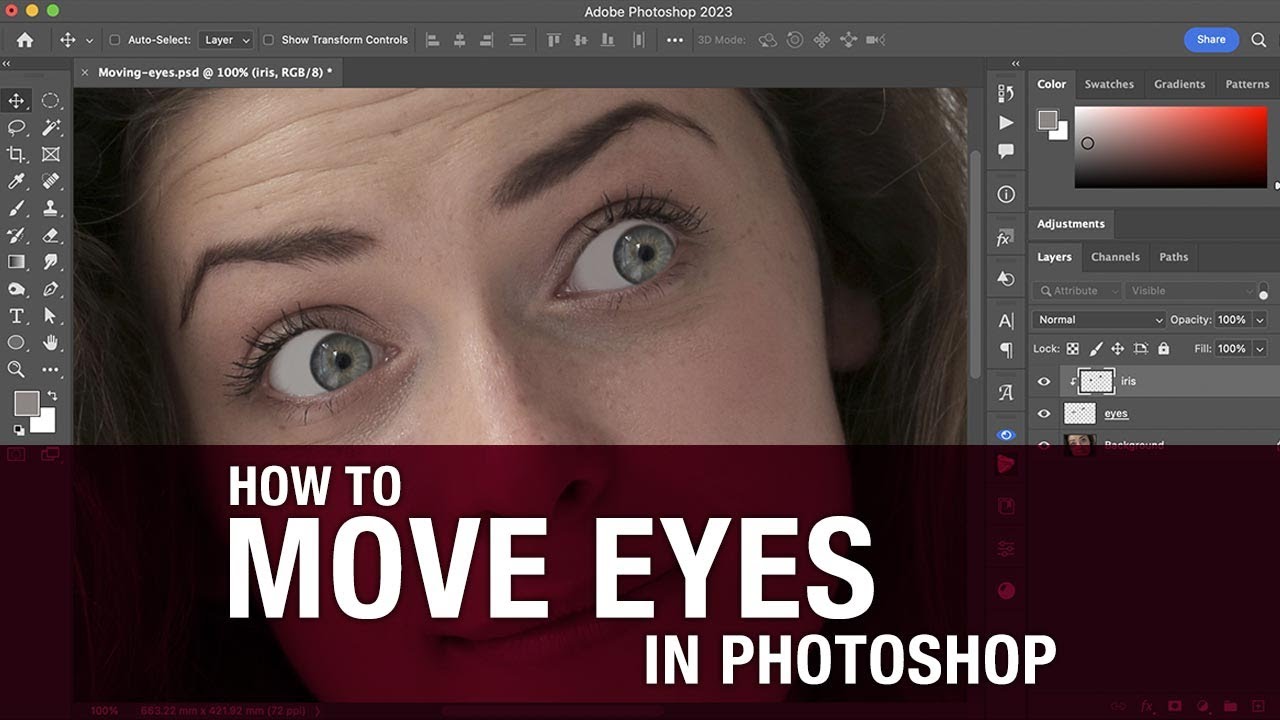1280x720 pixels.
Task: Switch to the Channels tab
Action: [x=1115, y=257]
